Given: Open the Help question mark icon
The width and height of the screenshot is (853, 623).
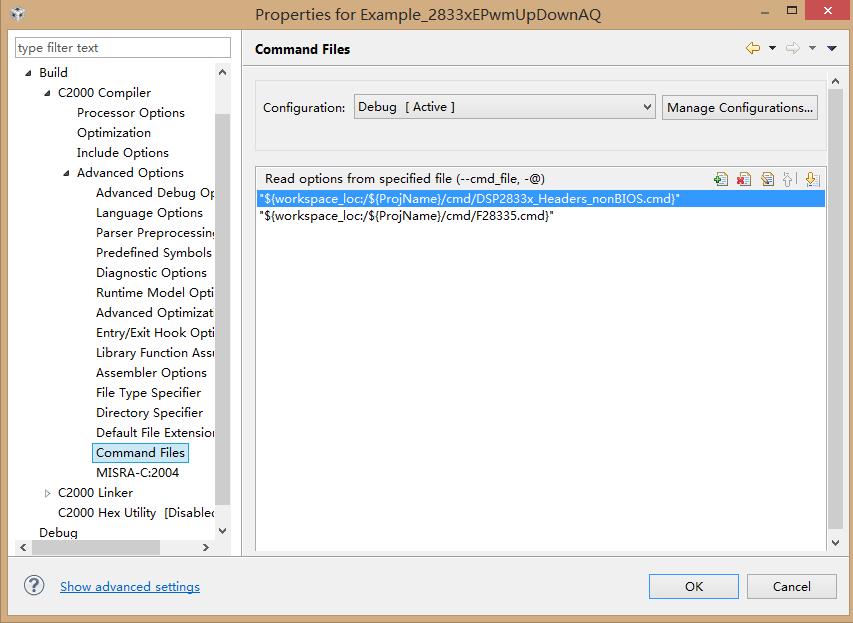Looking at the screenshot, I should 34,586.
